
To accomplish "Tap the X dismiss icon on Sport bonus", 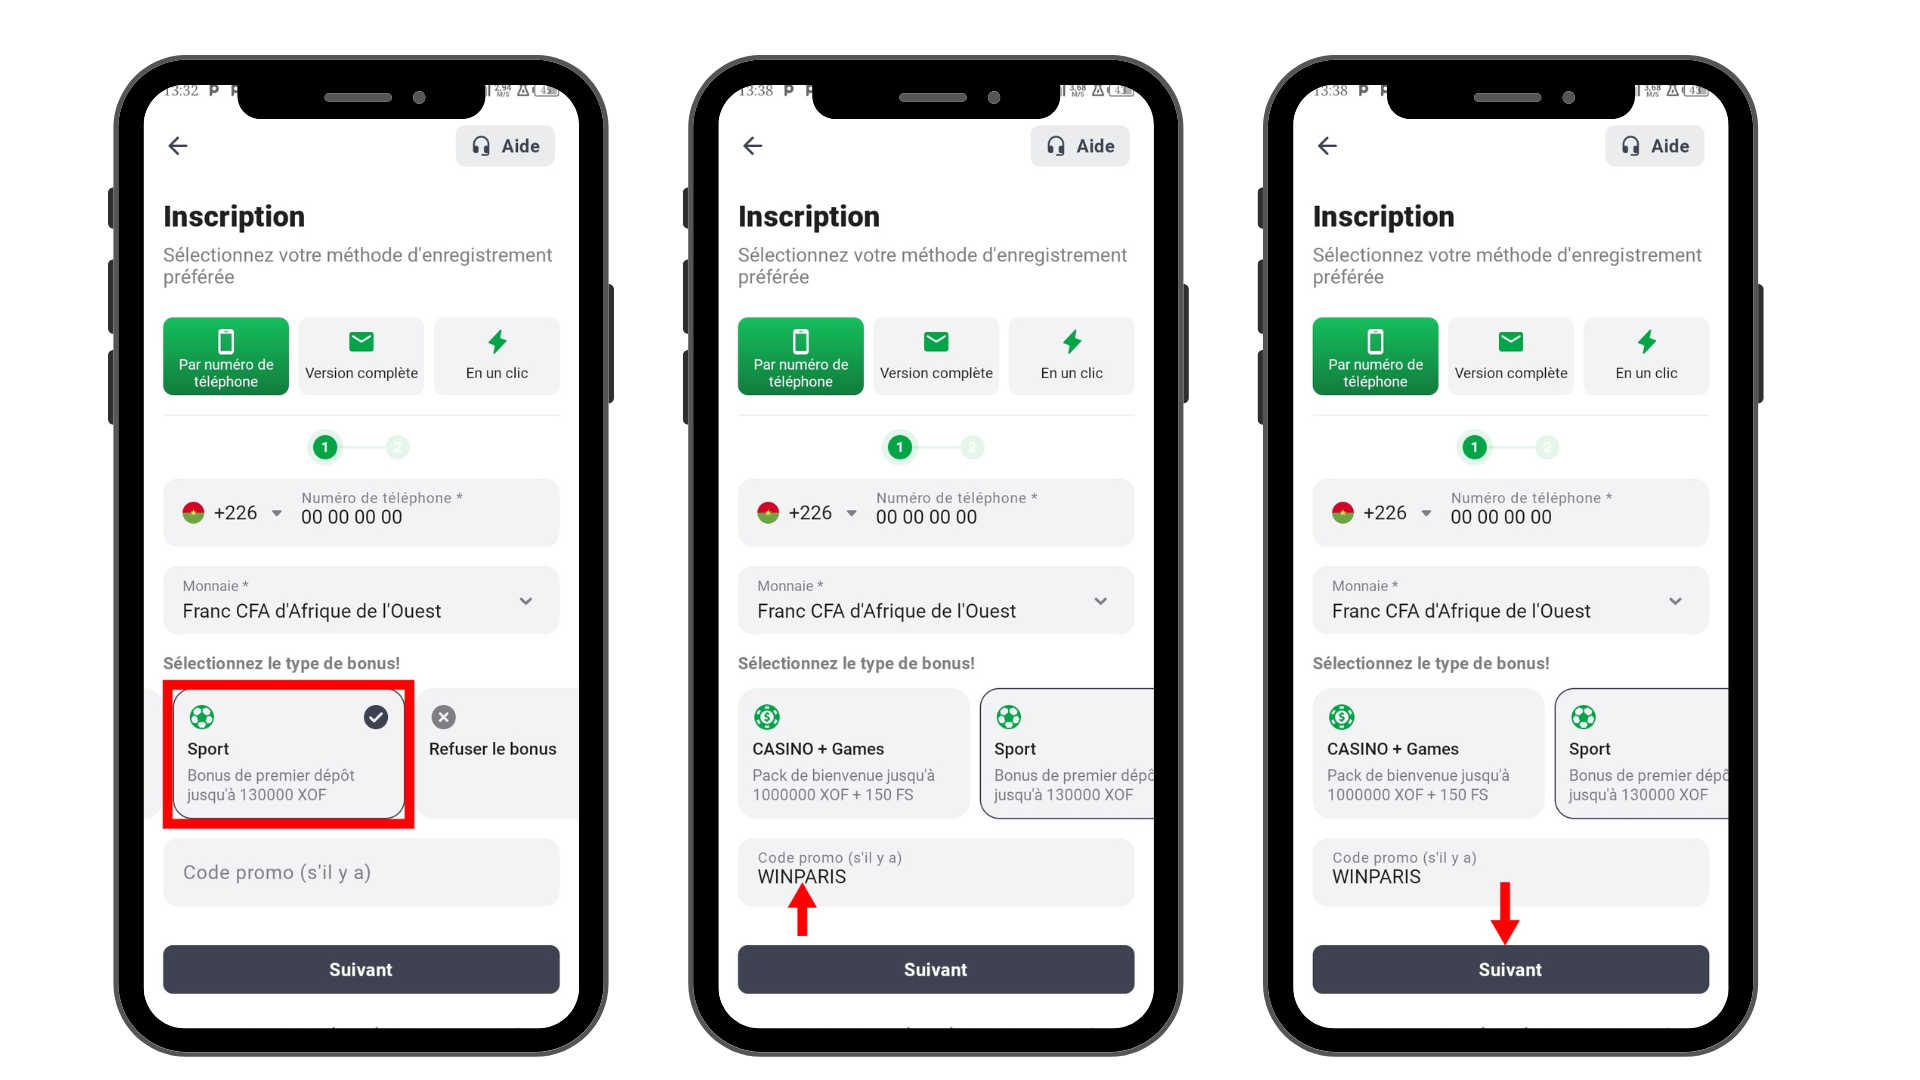I will pyautogui.click(x=444, y=716).
